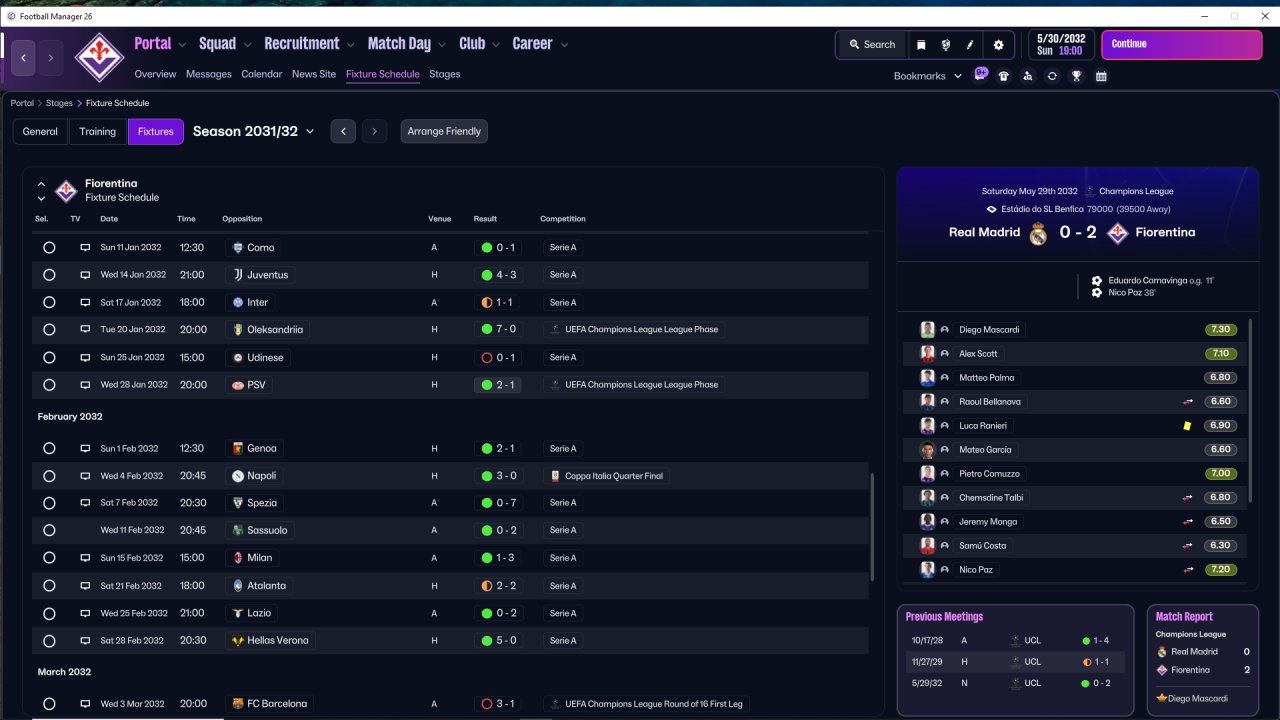
Task: Switch to the Stages tab
Action: (445, 74)
